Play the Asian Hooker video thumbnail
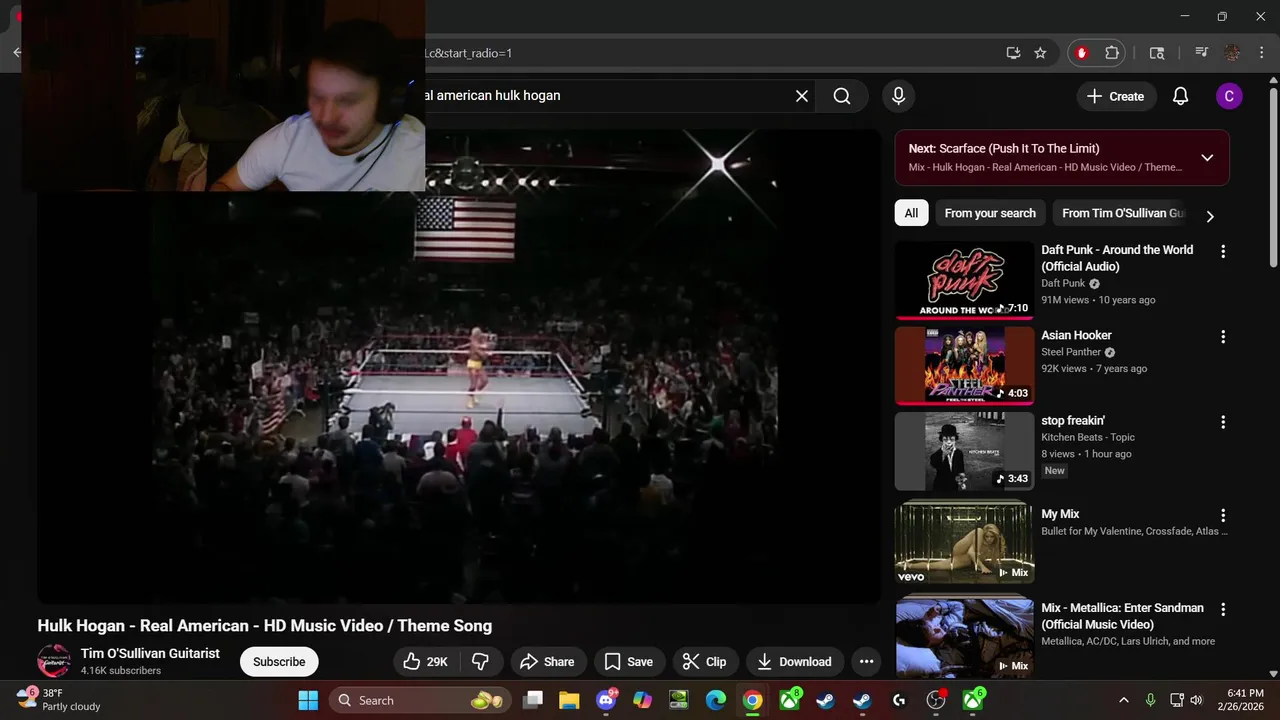 click(964, 366)
